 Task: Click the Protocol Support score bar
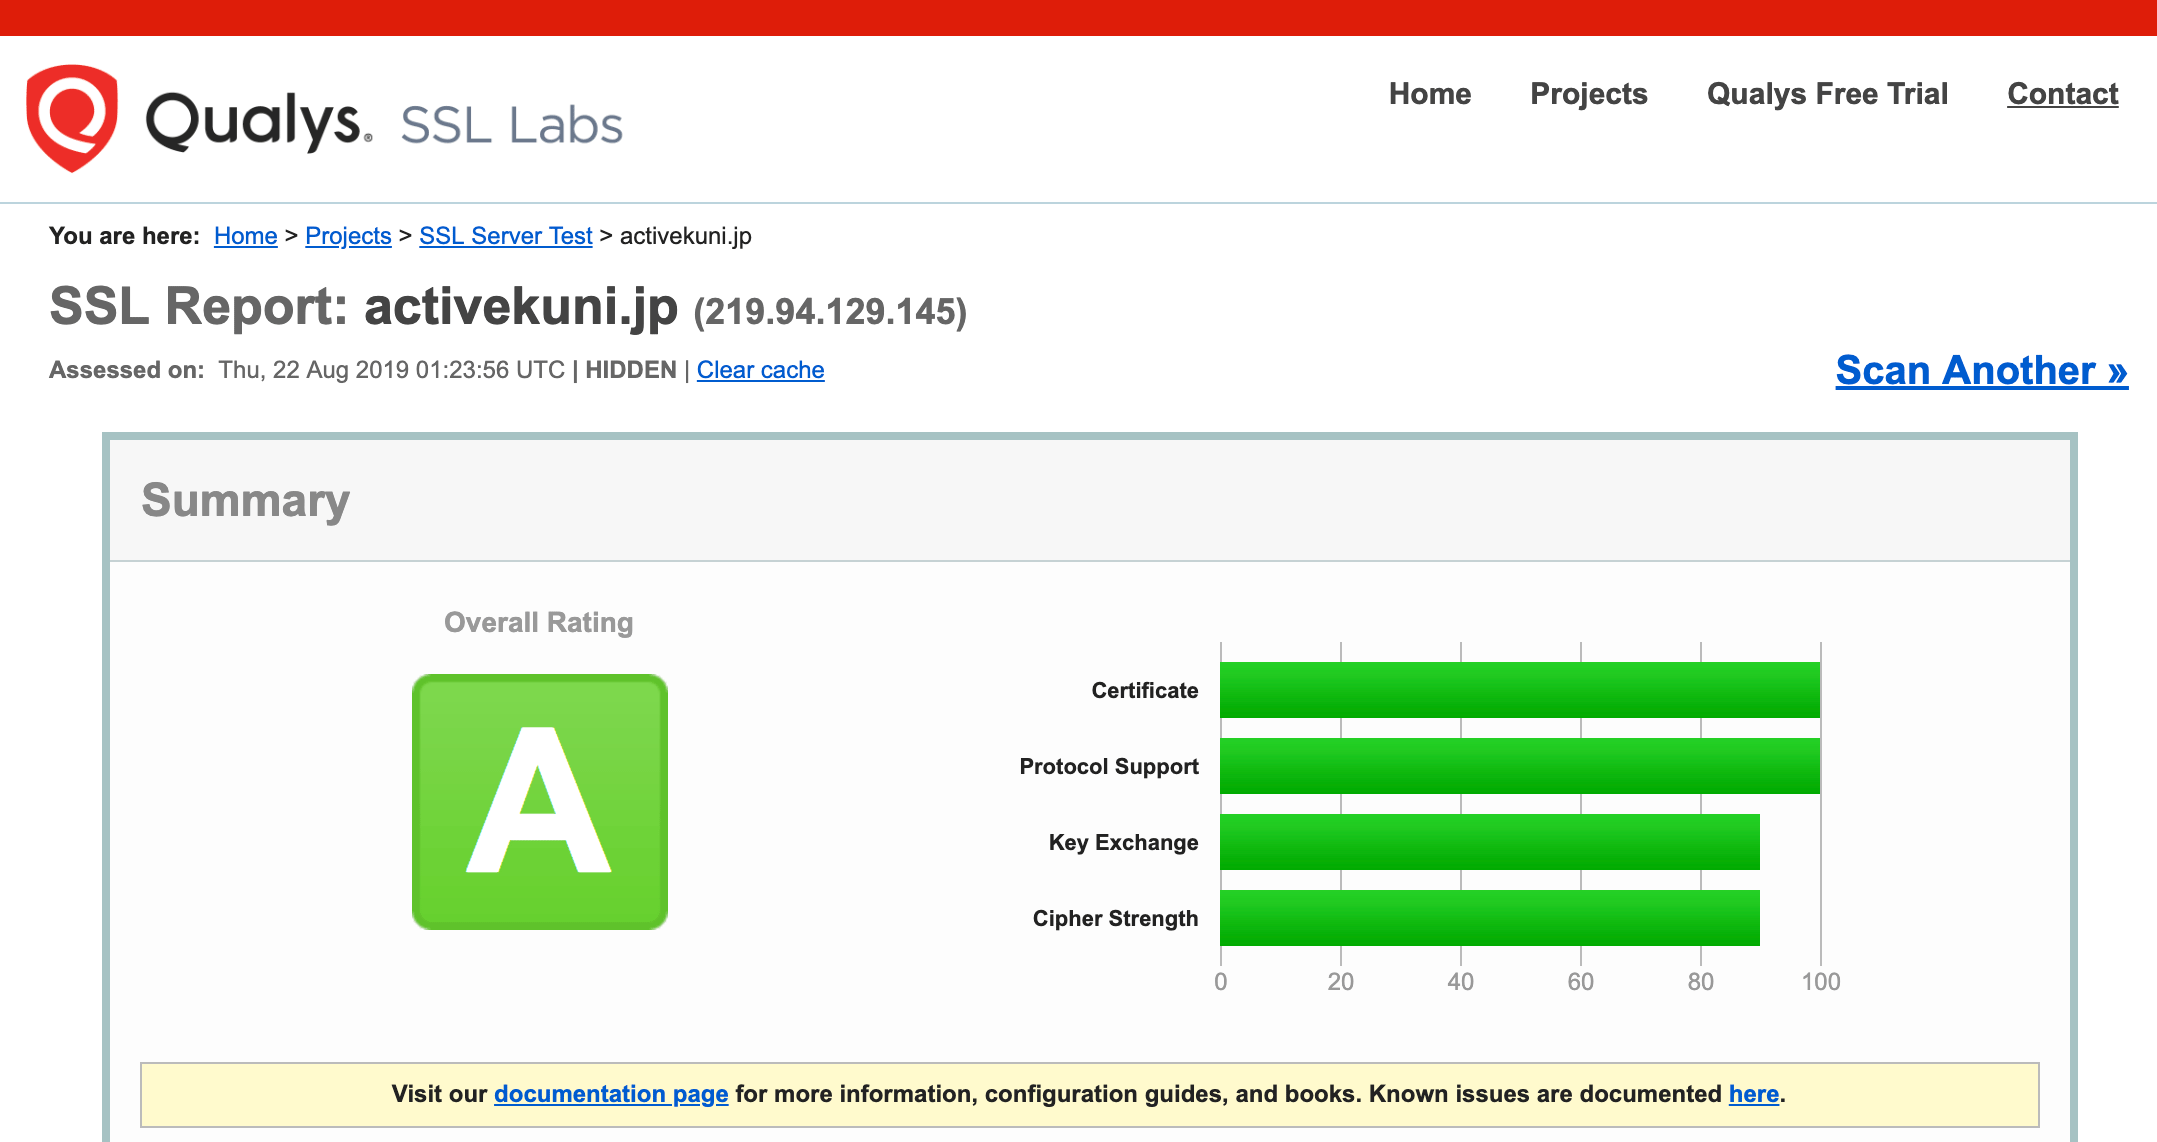[x=1520, y=766]
